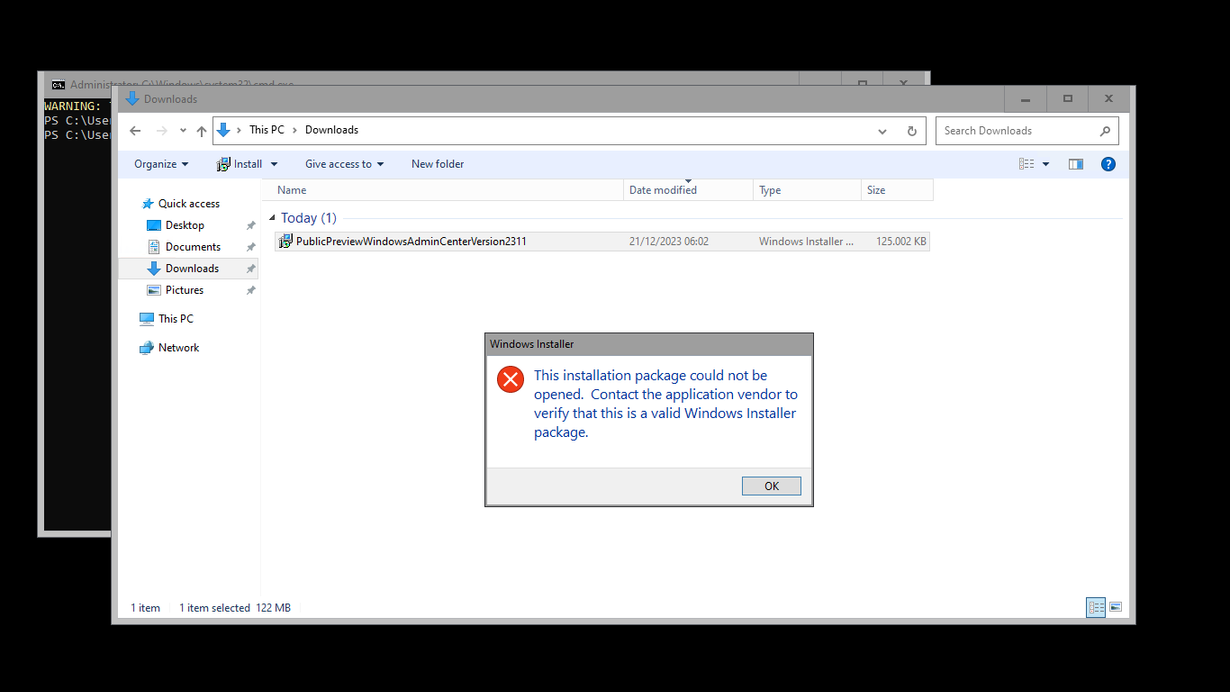Open the recent locations dropdown arrow

[183, 131]
